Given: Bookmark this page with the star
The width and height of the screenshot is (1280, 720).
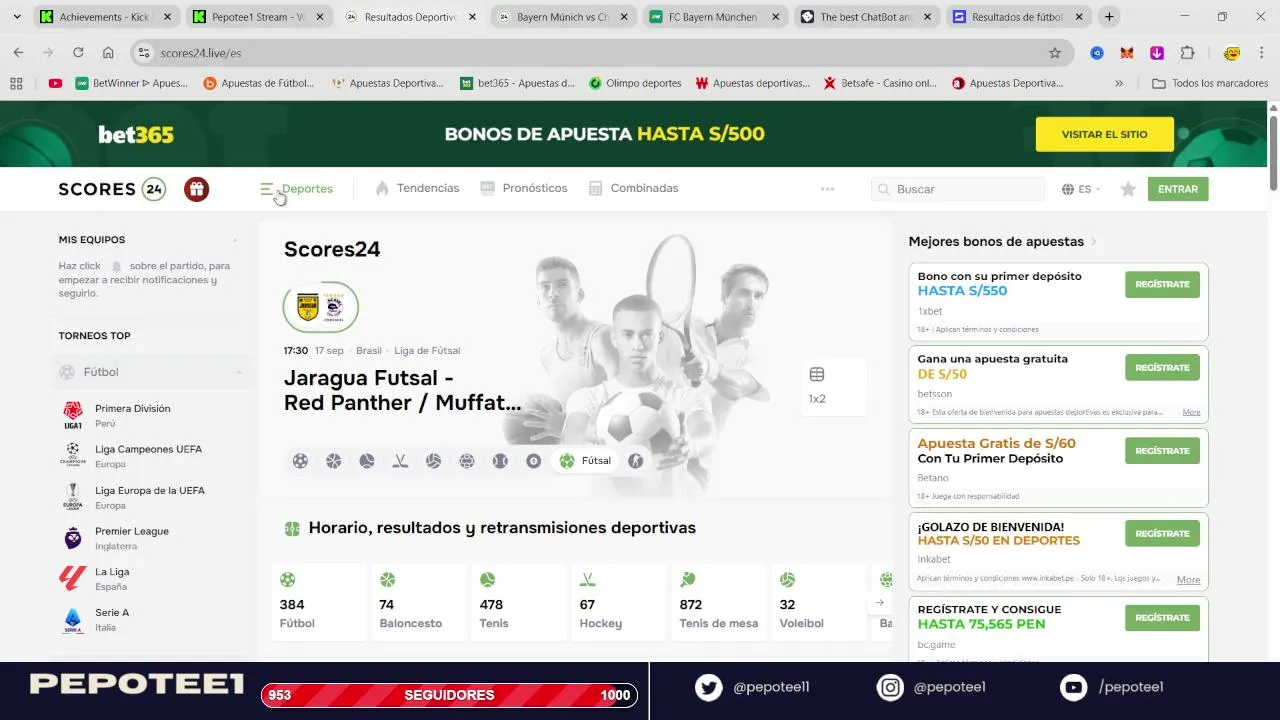Looking at the screenshot, I should (1054, 53).
